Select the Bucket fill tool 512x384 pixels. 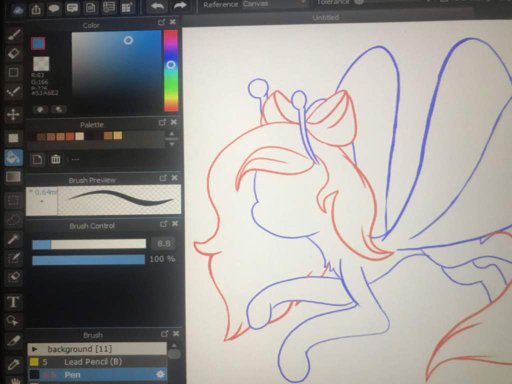pyautogui.click(x=13, y=157)
